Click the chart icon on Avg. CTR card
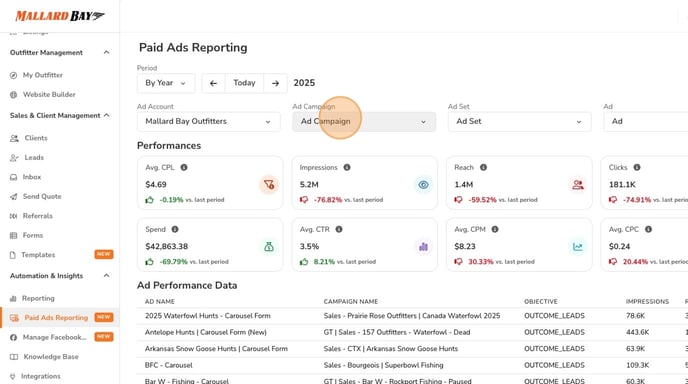 pyautogui.click(x=423, y=247)
